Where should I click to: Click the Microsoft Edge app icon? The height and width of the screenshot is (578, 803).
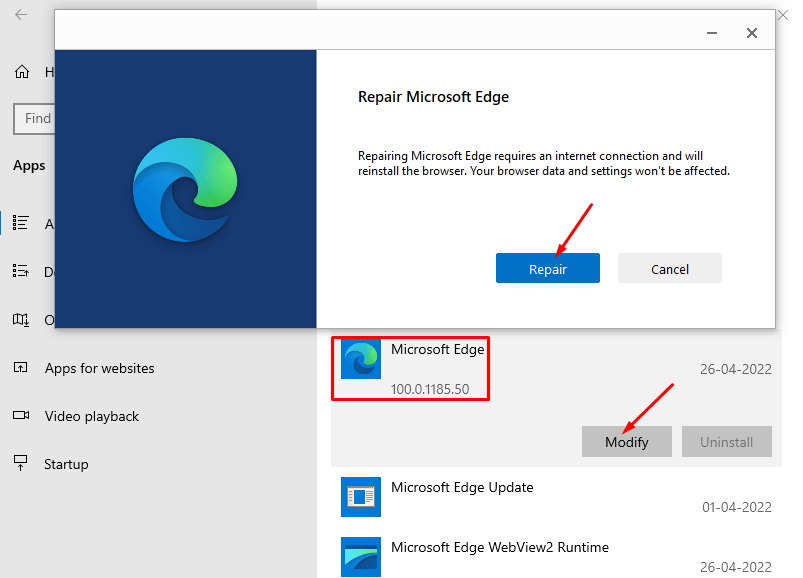coord(360,357)
